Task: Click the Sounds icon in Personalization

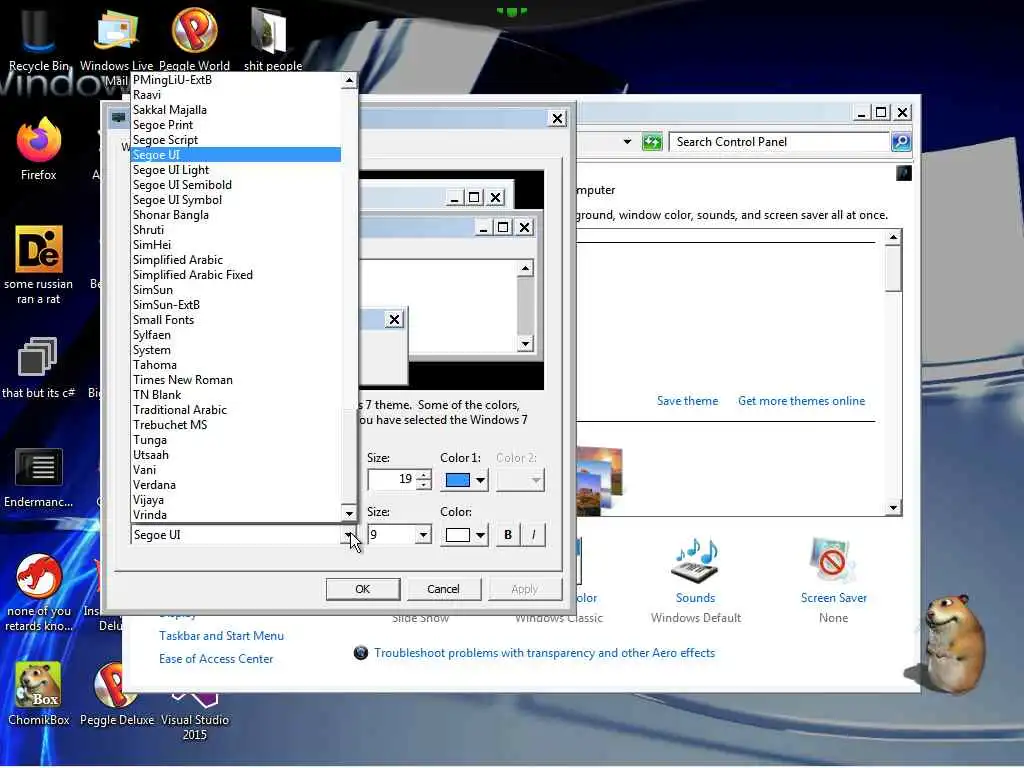Action: click(695, 562)
